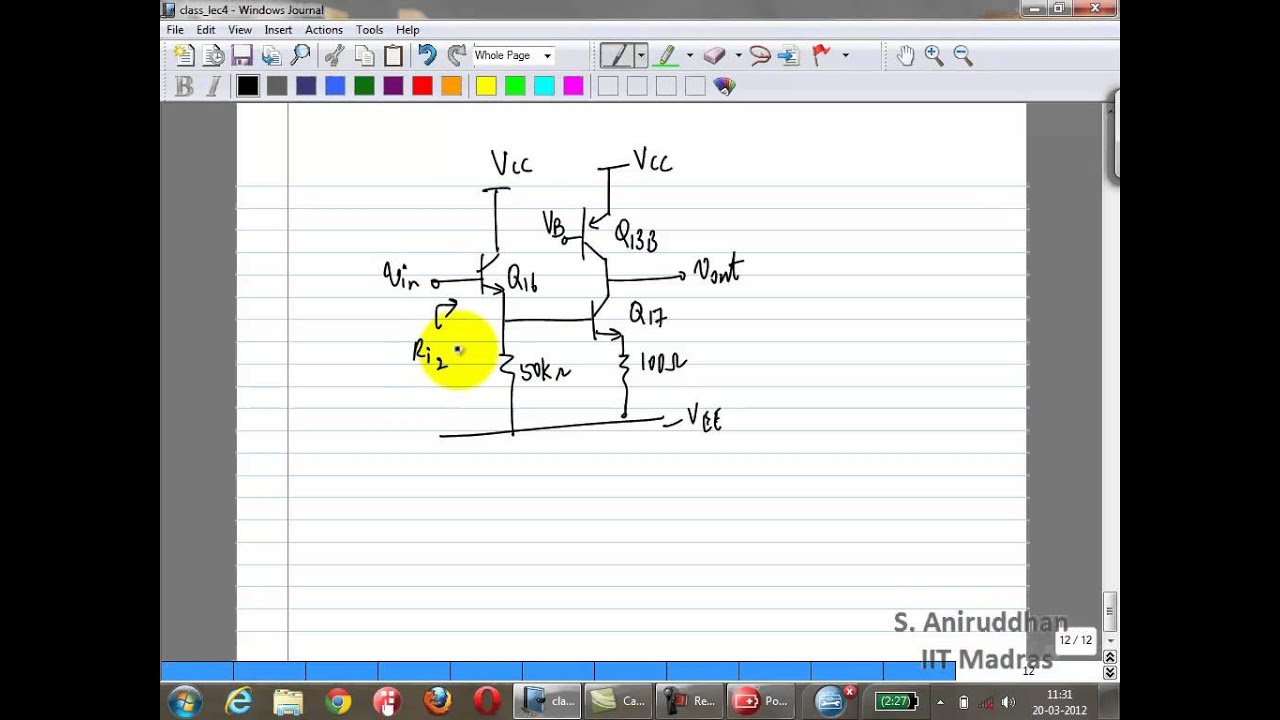This screenshot has height=720, width=1280.
Task: Click the 12 / 12 page indicator
Action: point(1076,640)
